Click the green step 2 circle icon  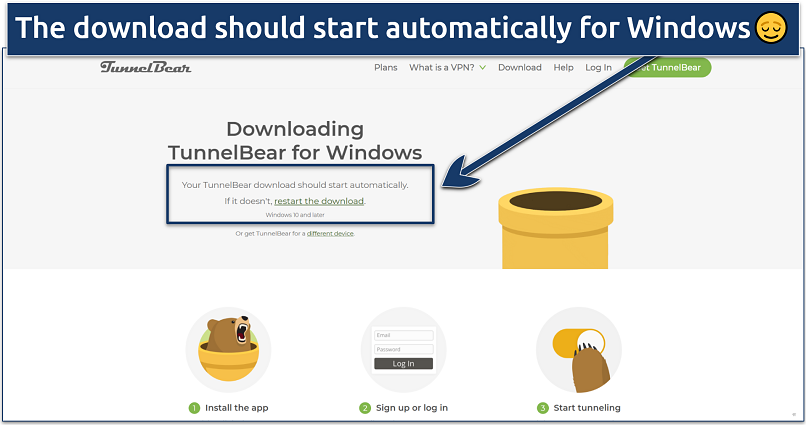tap(365, 408)
